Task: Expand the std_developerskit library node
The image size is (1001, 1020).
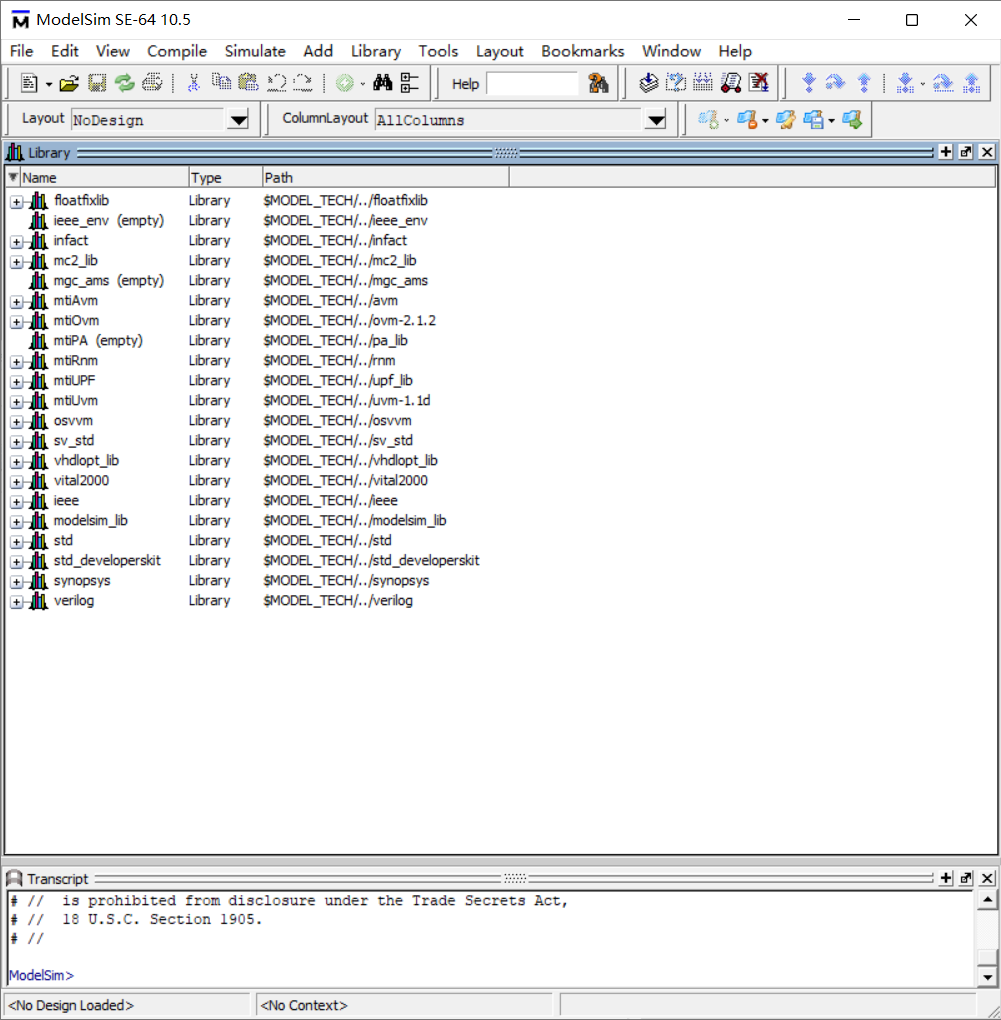Action: pos(16,562)
